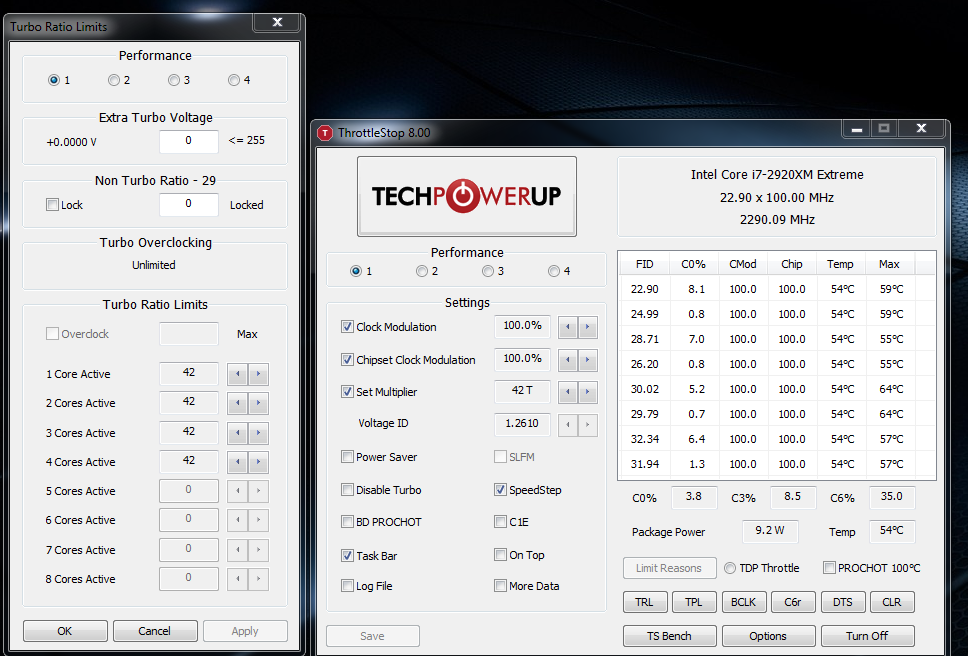Select Performance profile 4 in Turbo Ratio Limits
968x656 pixels.
[234, 80]
